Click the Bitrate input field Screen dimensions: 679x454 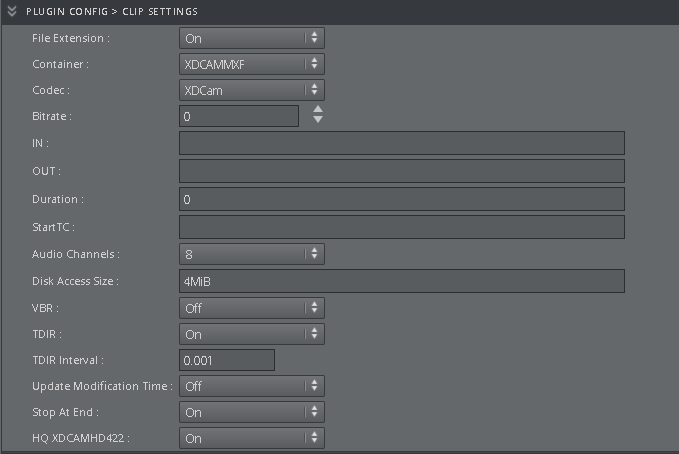coord(239,116)
